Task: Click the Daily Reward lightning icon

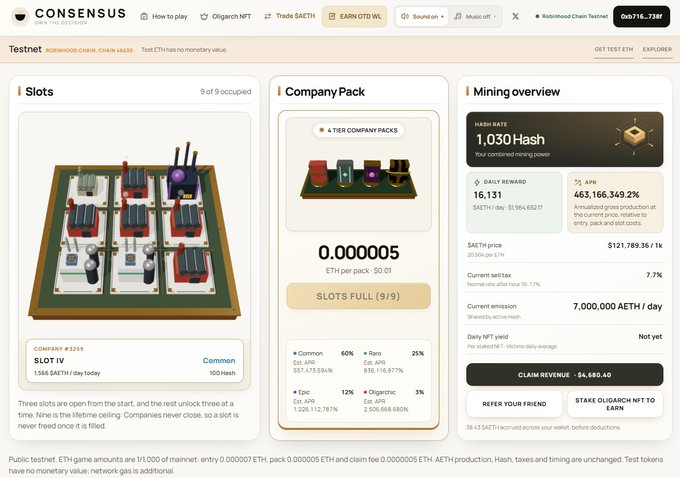Action: pos(477,182)
